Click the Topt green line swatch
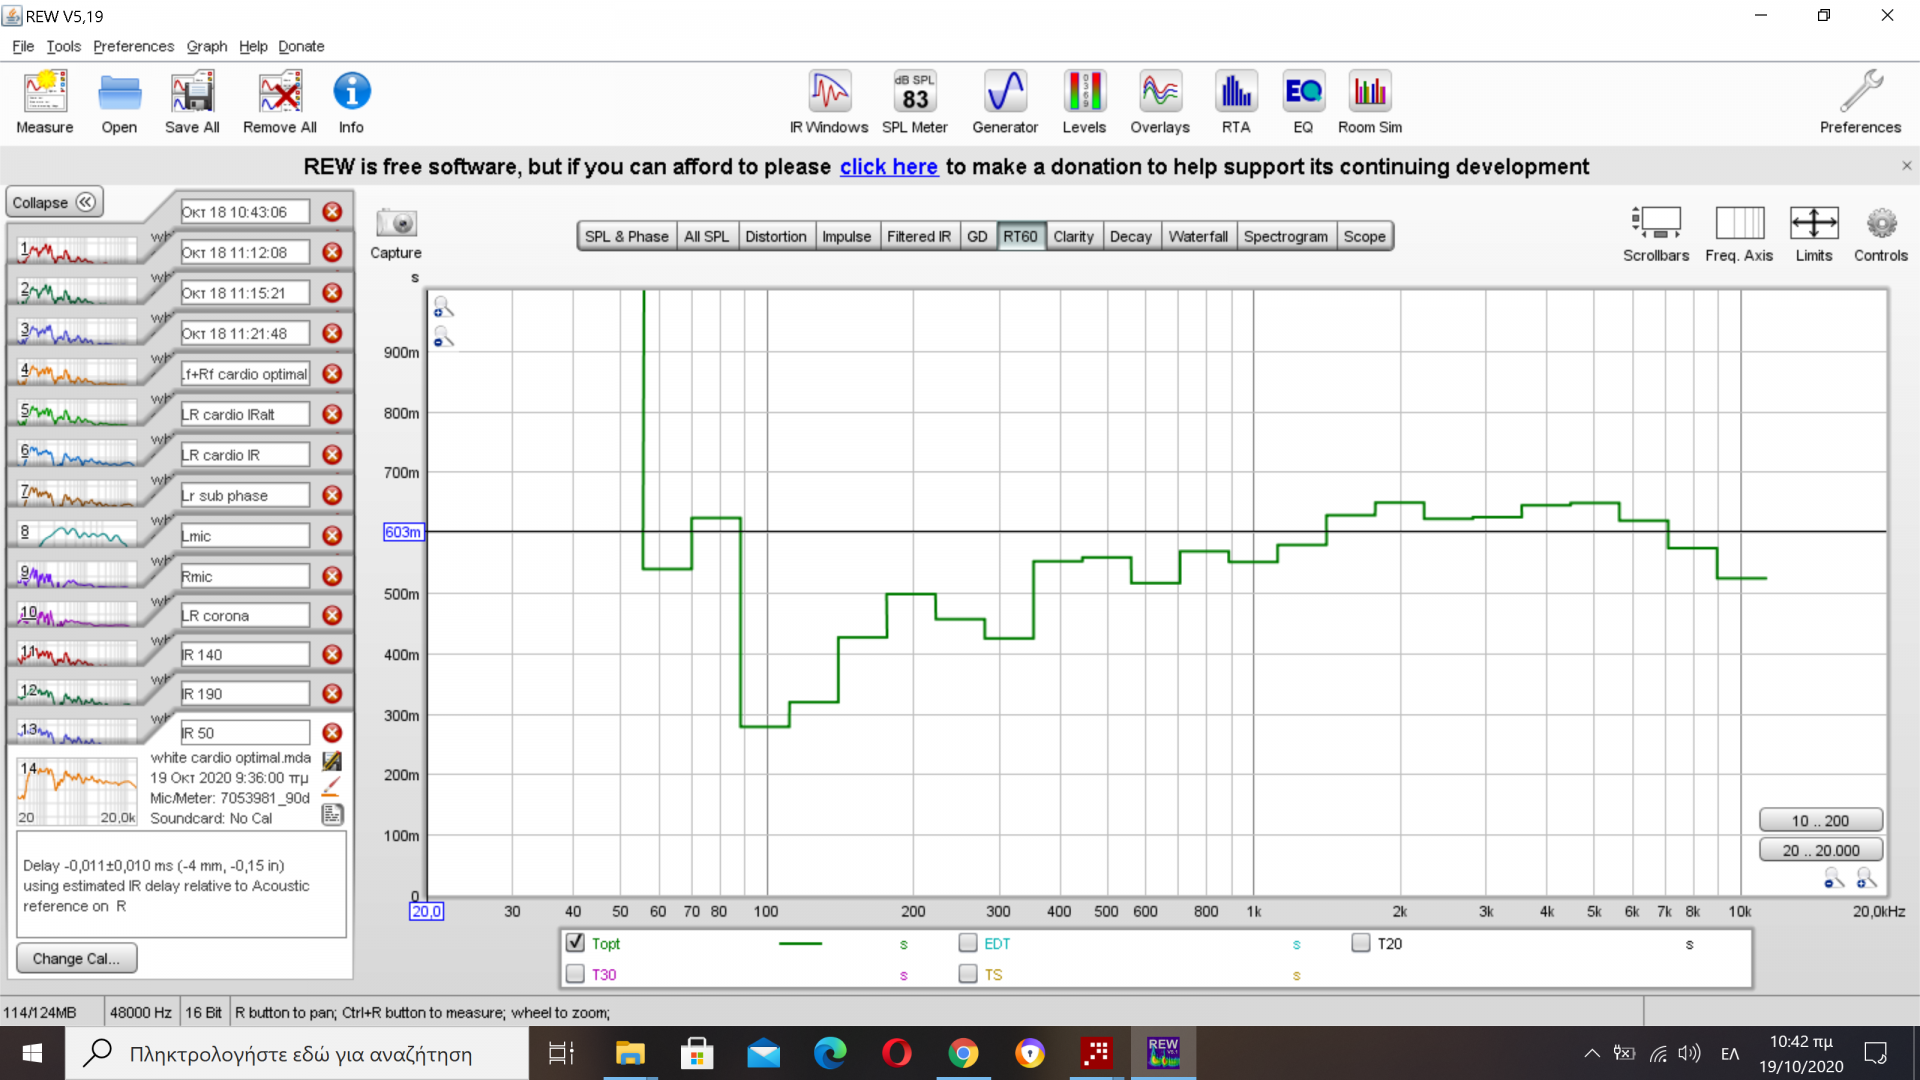 pyautogui.click(x=800, y=943)
